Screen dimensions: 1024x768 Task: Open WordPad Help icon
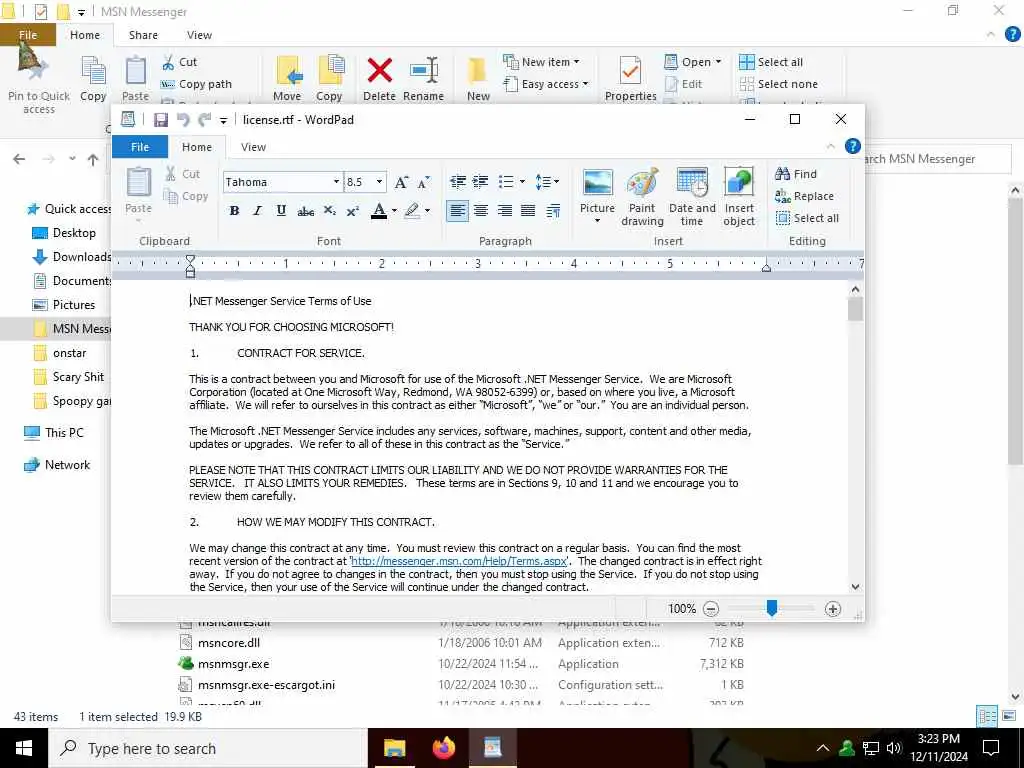click(852, 146)
